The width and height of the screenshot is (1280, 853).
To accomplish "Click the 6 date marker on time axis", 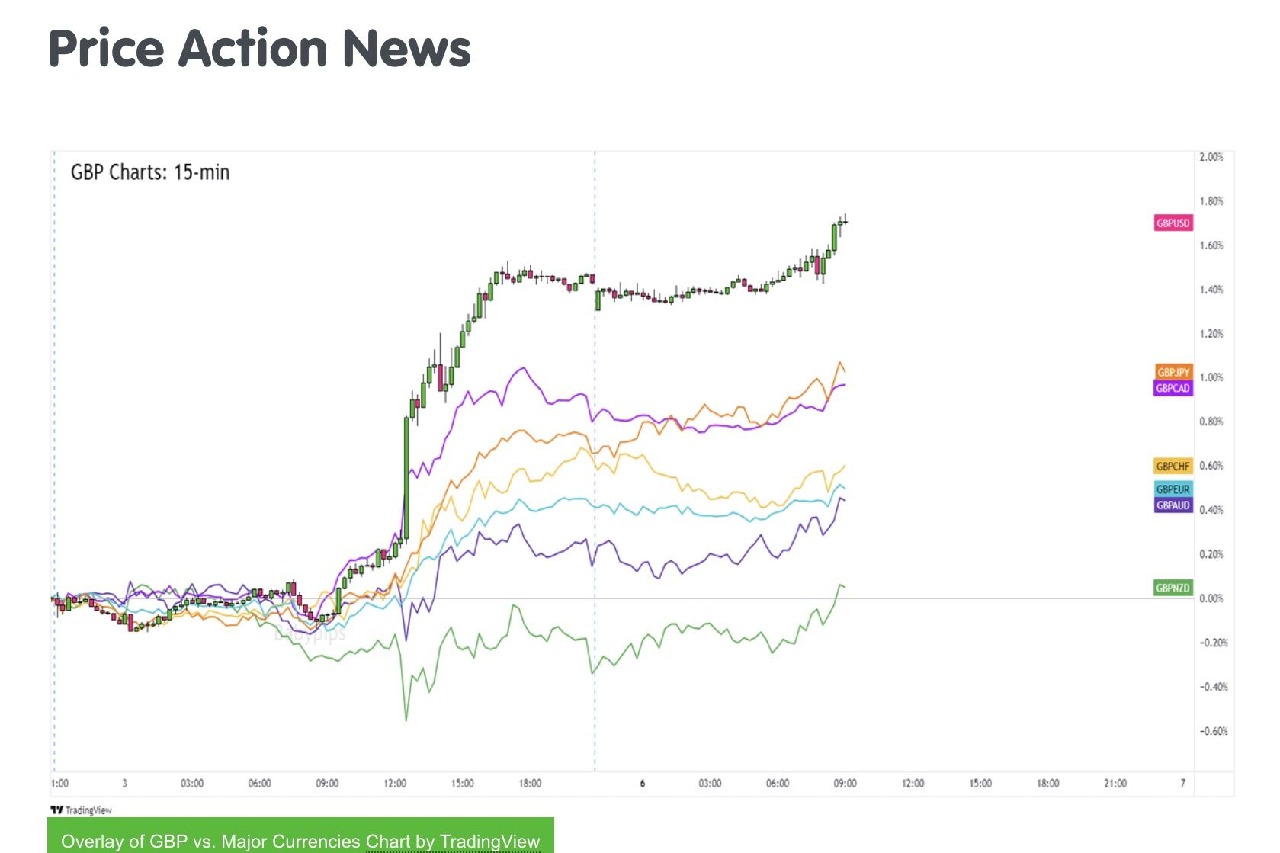I will pos(642,783).
